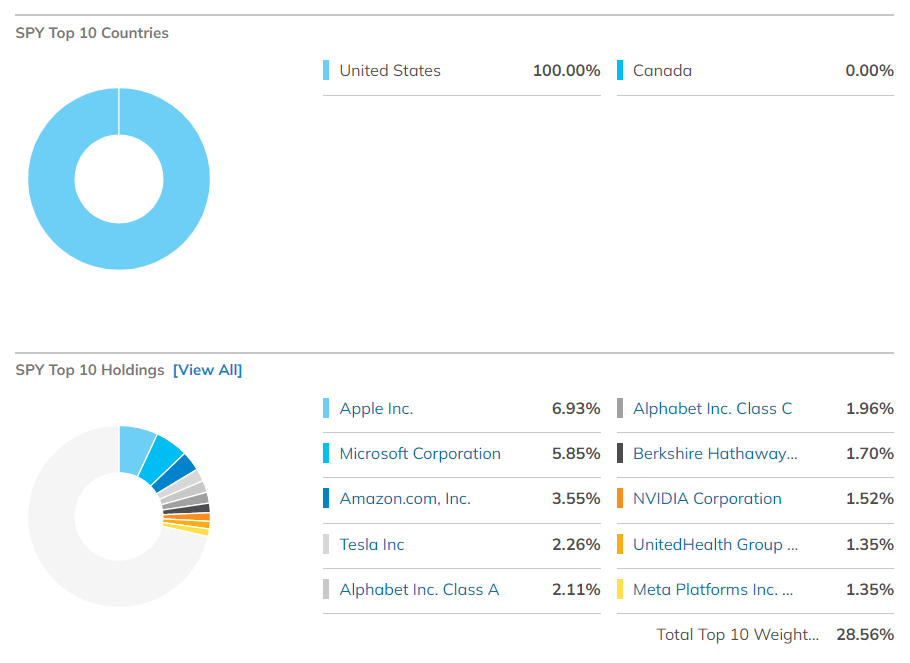Click the United States donut chart ring
Viewport: 910px width, 663px height.
(x=119, y=246)
